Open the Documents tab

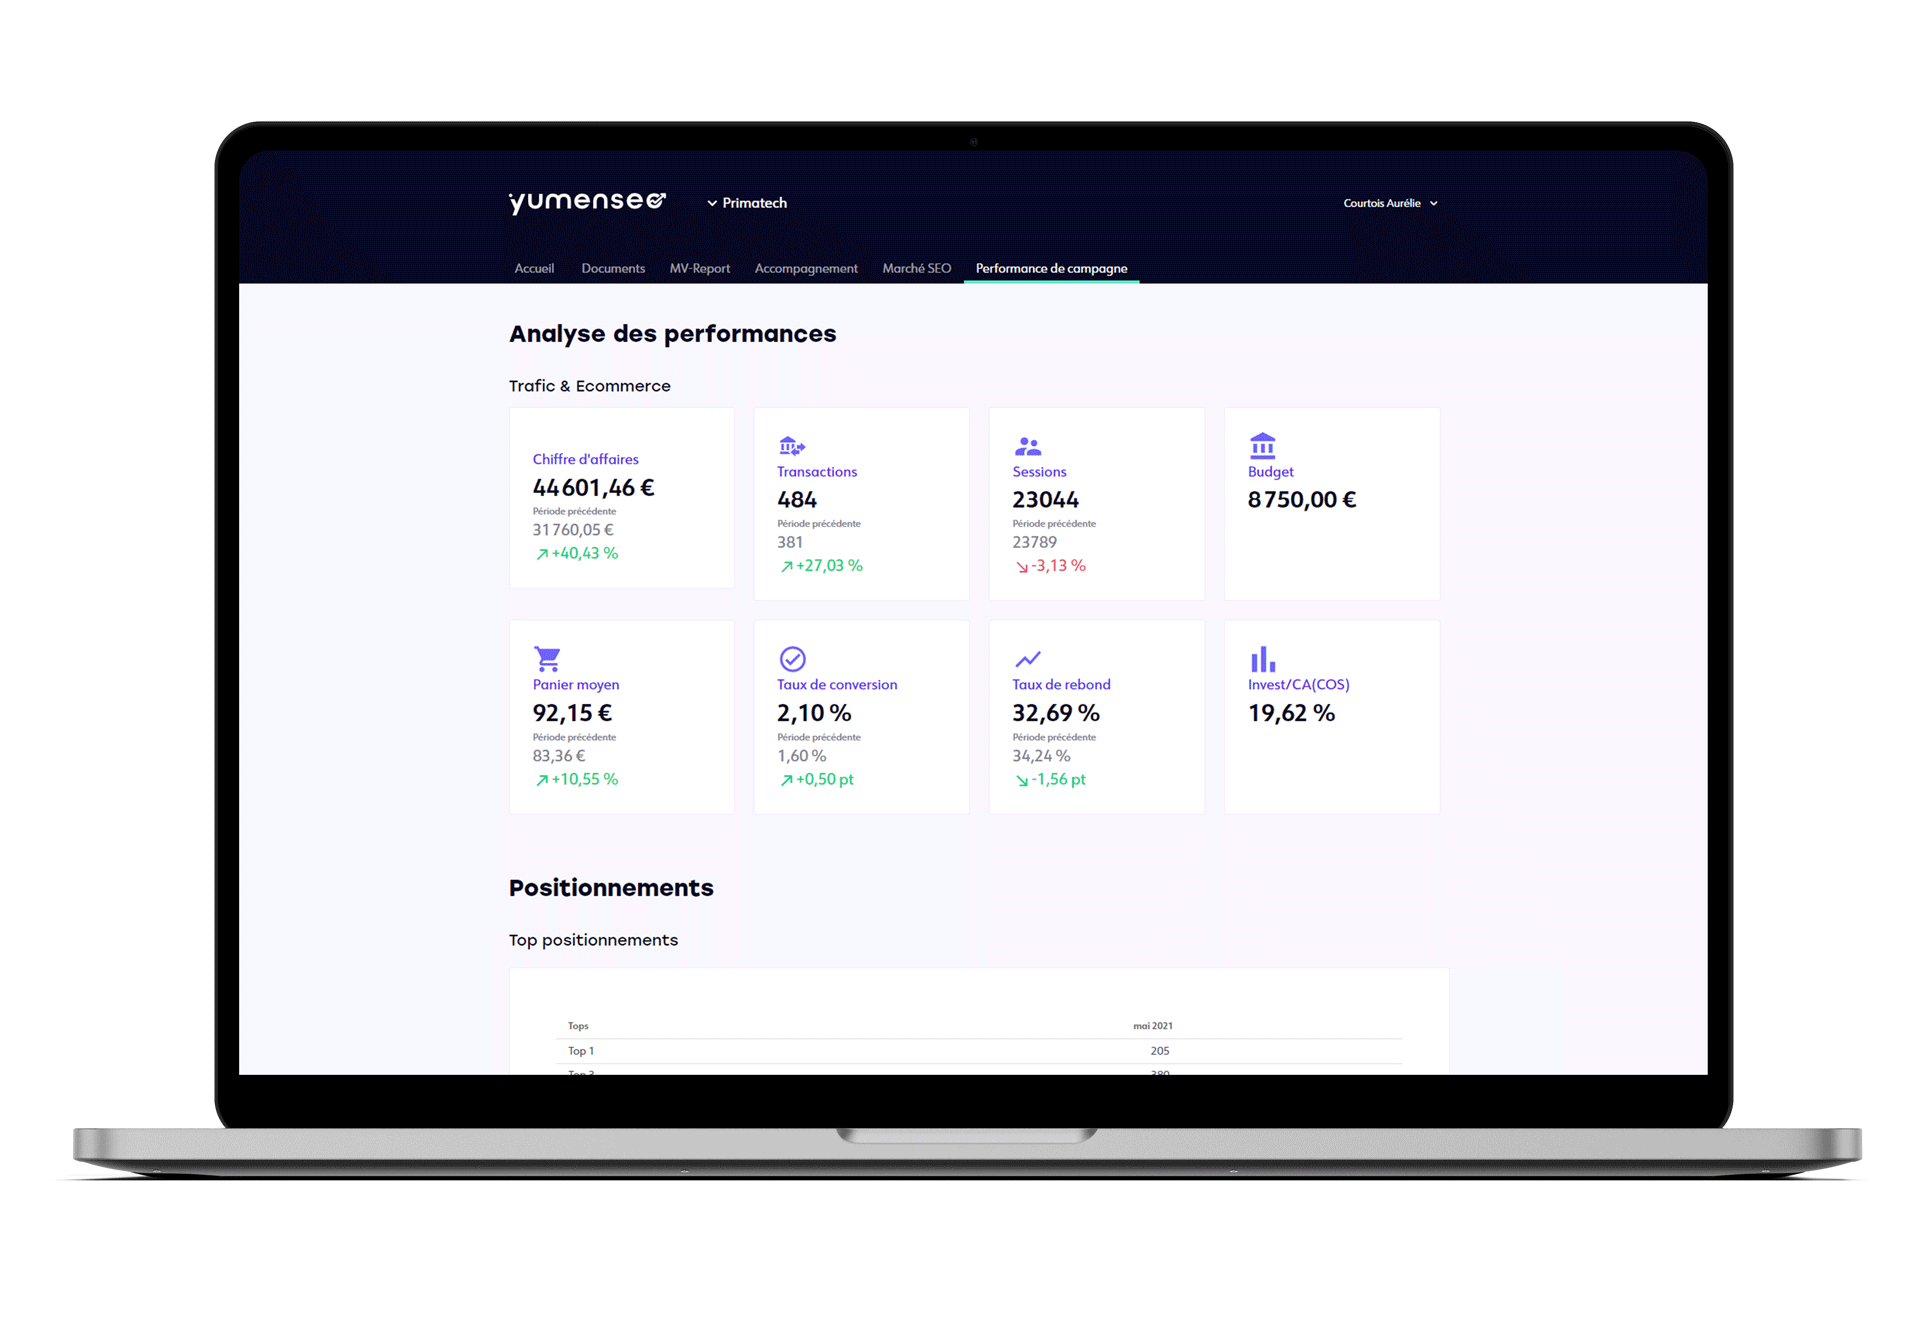point(613,268)
